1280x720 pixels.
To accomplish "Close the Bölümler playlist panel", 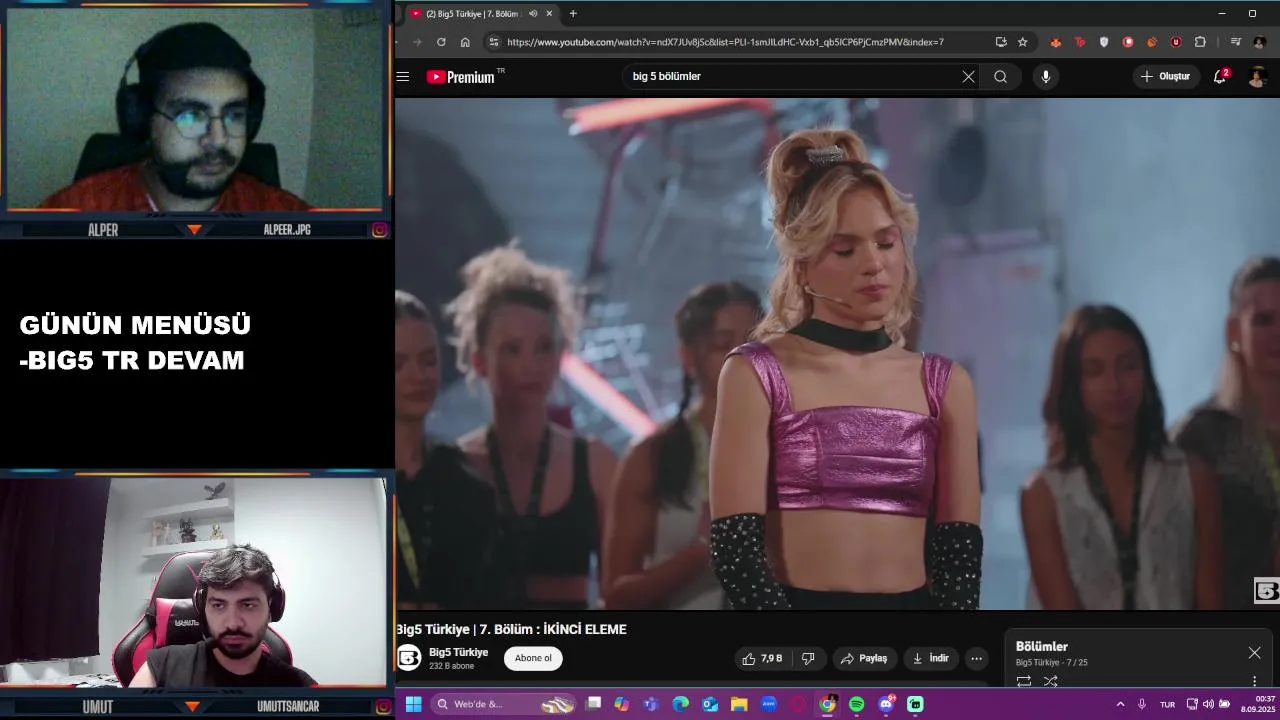I will coord(1254,653).
